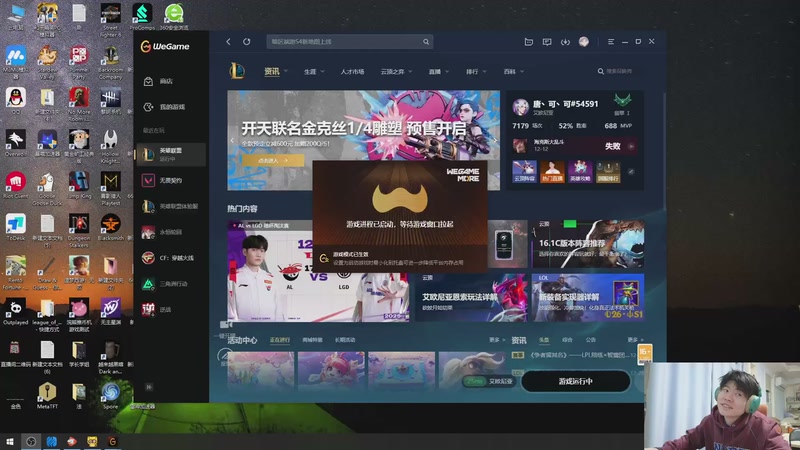The image size is (800, 450).
Task: Open the Riot Client desktop icon
Action: 16,186
